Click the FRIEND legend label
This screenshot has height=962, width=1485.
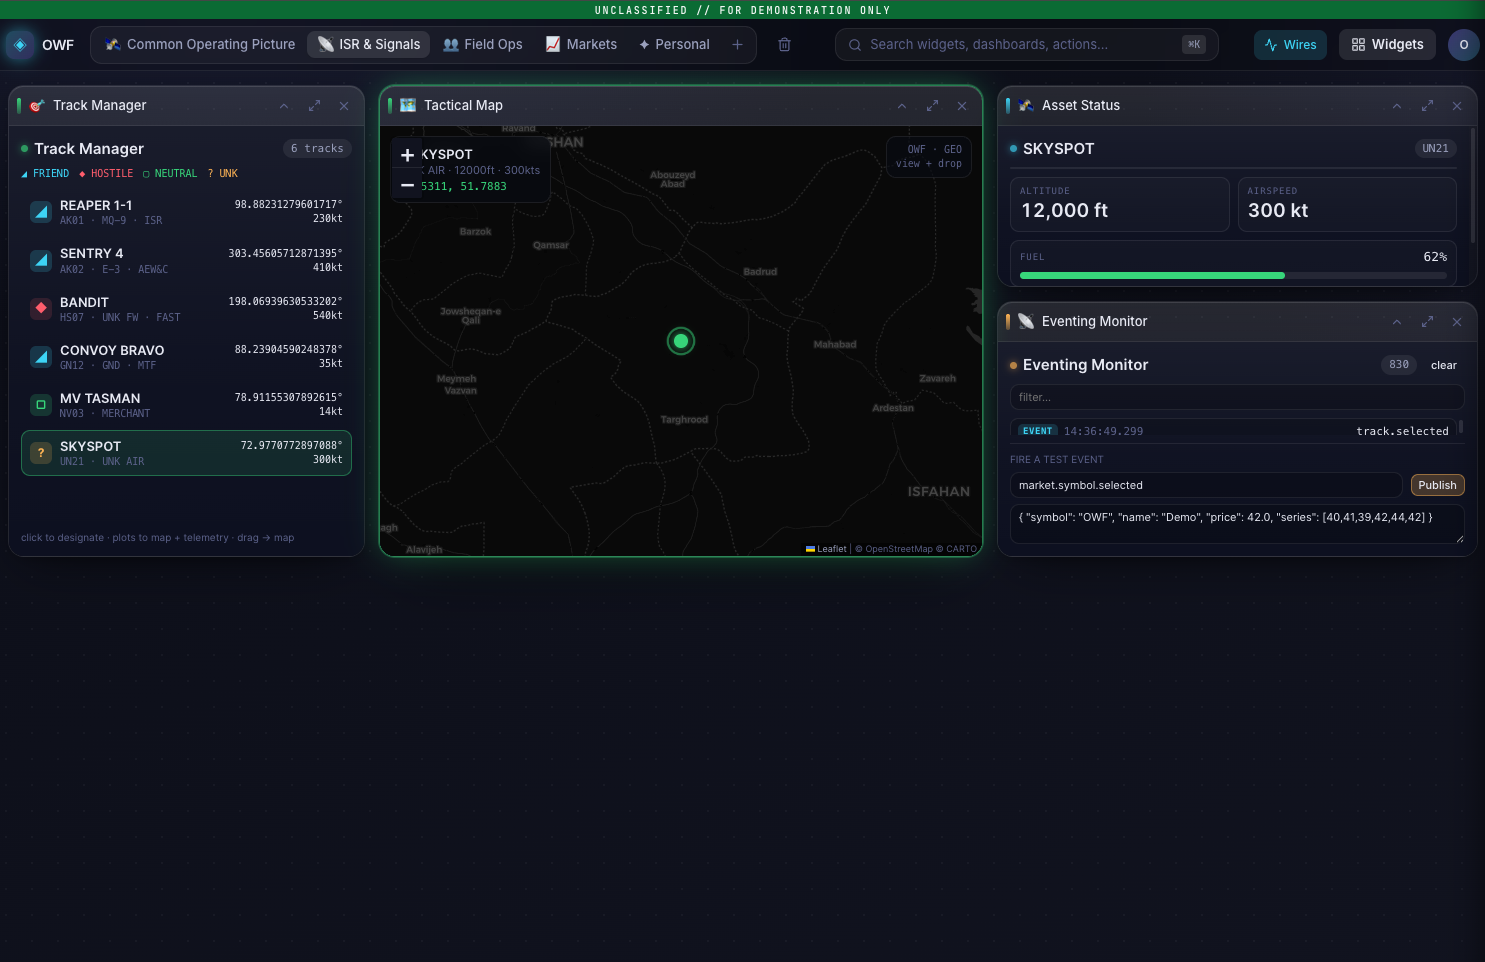tap(45, 174)
